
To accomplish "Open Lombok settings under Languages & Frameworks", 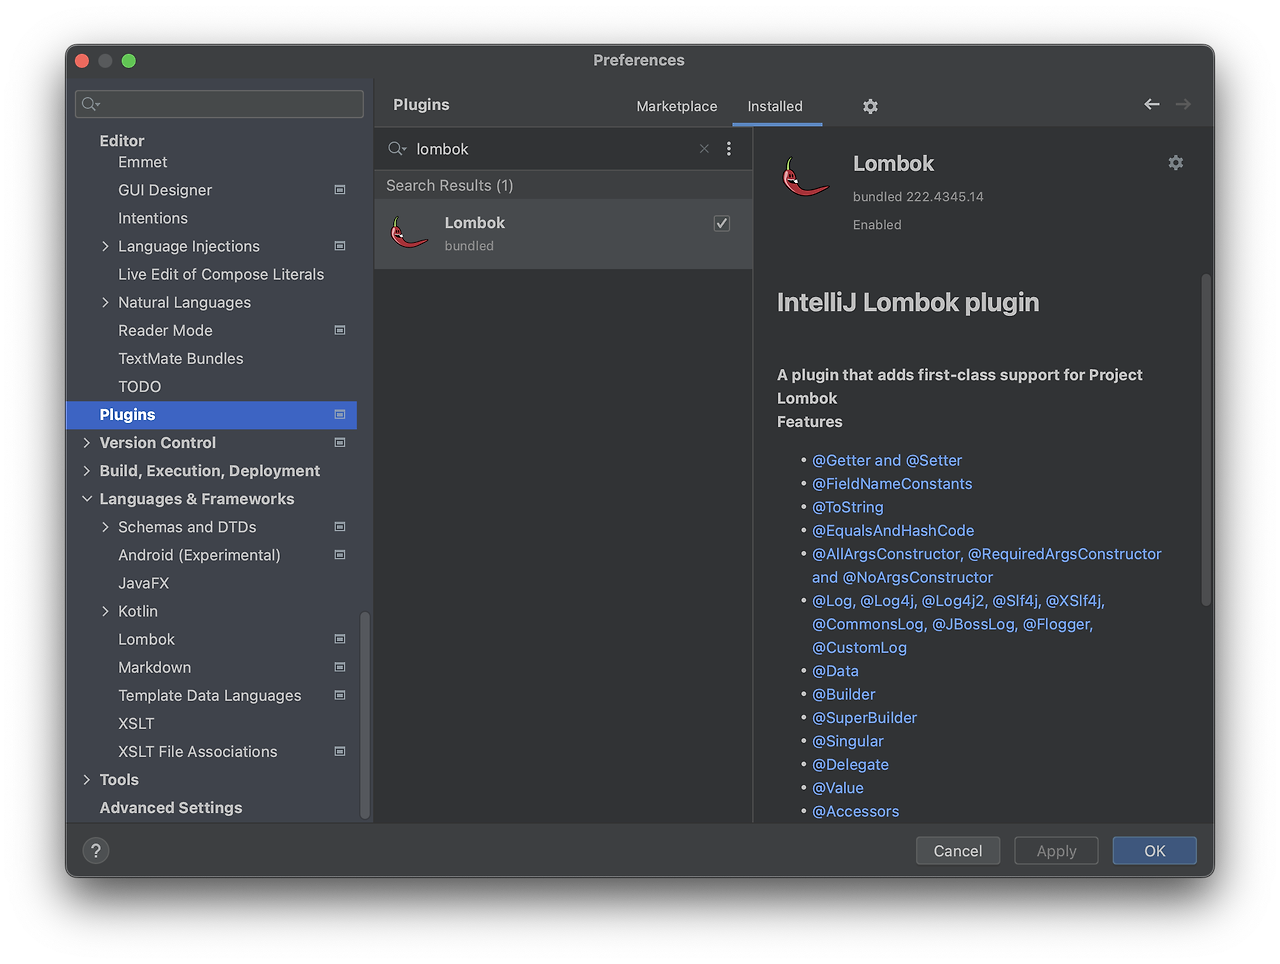I will click(146, 639).
